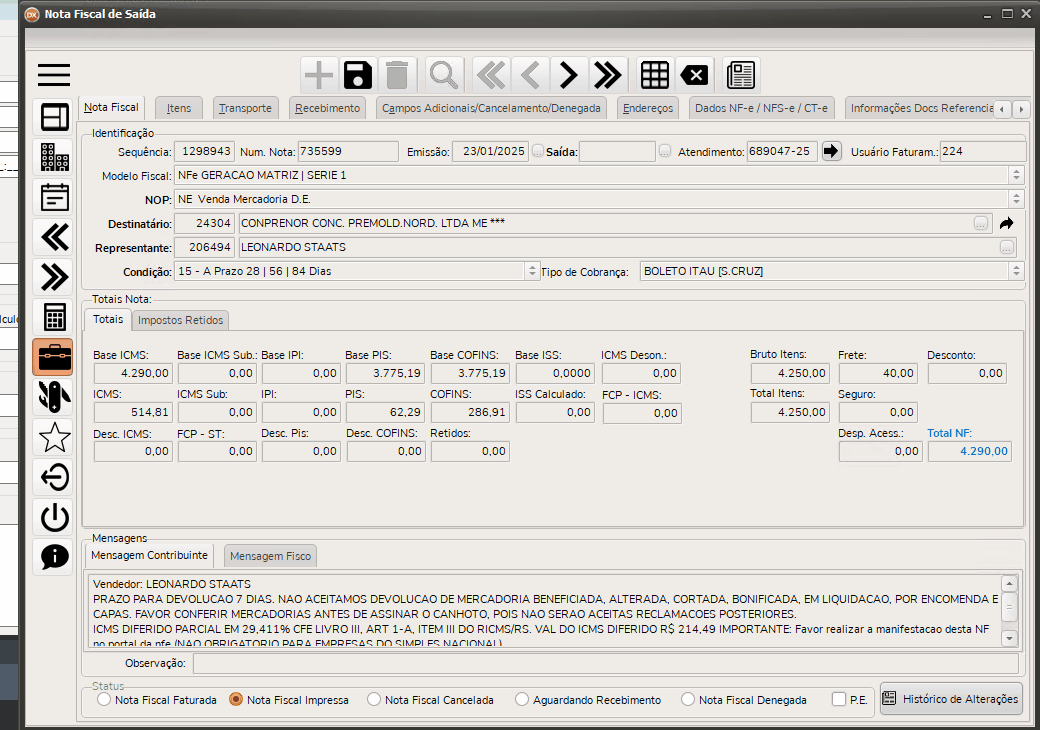Click the sidebar double-left chevron icon
Image resolution: width=1040 pixels, height=730 pixels.
54,237
